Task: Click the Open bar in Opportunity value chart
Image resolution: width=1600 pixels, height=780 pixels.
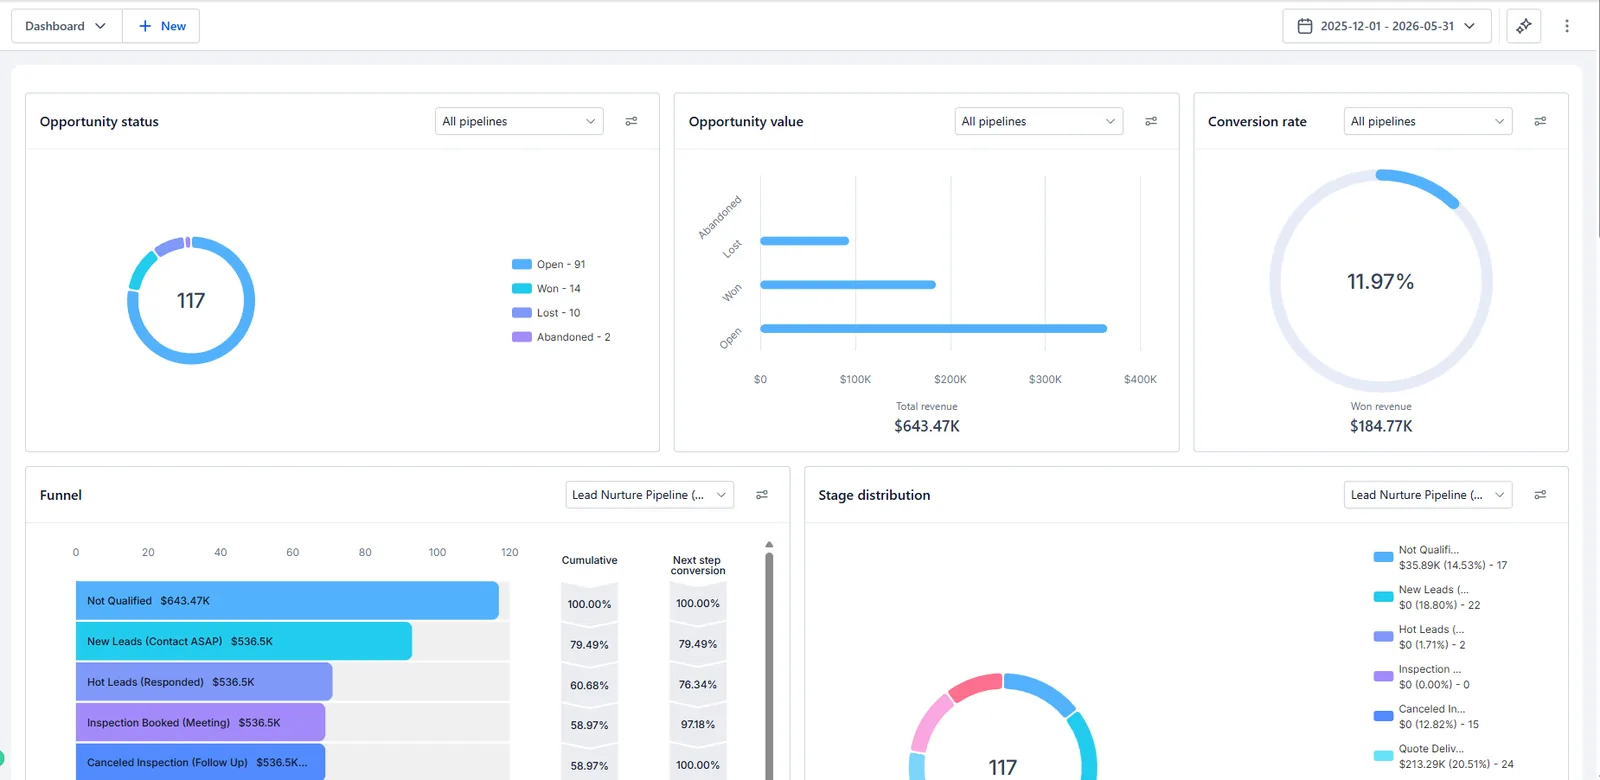Action: click(933, 328)
